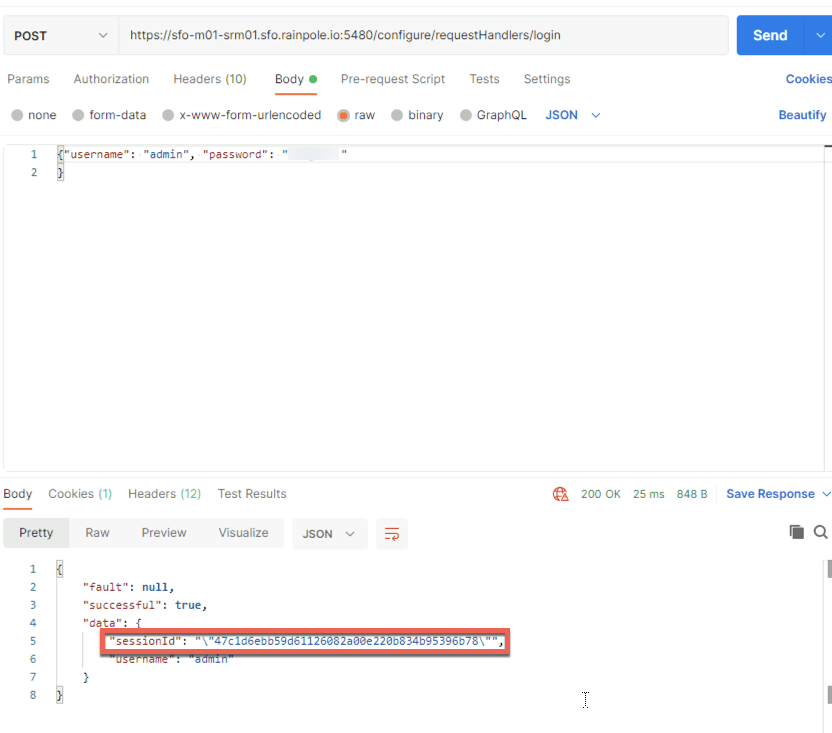Expand the JSON body format dropdown
This screenshot has width=832, height=733.
pos(573,115)
